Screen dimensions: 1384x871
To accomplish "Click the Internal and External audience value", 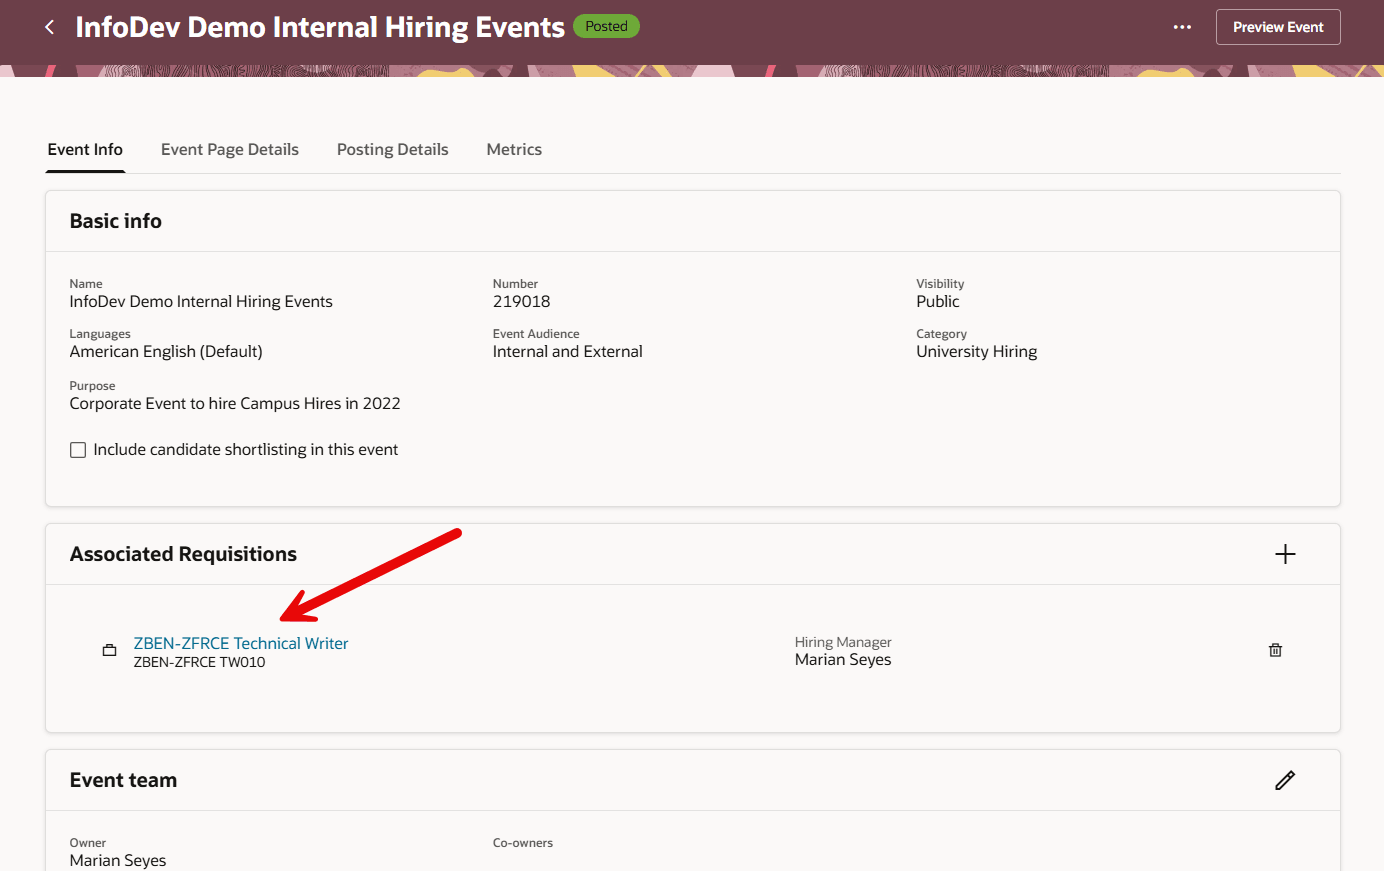I will tap(568, 352).
